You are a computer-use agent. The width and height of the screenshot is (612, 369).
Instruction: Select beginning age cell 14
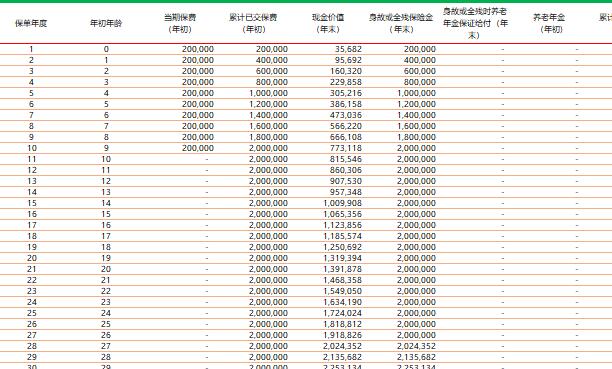click(106, 203)
